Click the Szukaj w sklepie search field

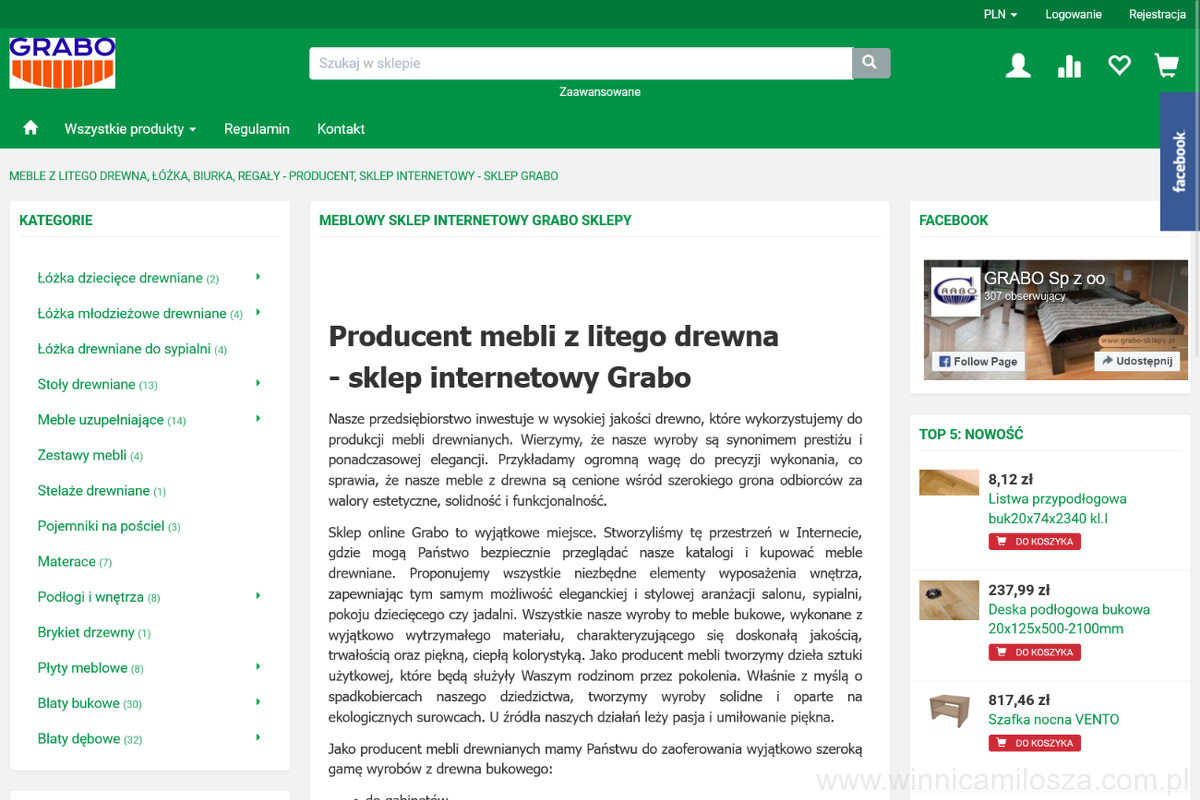580,63
